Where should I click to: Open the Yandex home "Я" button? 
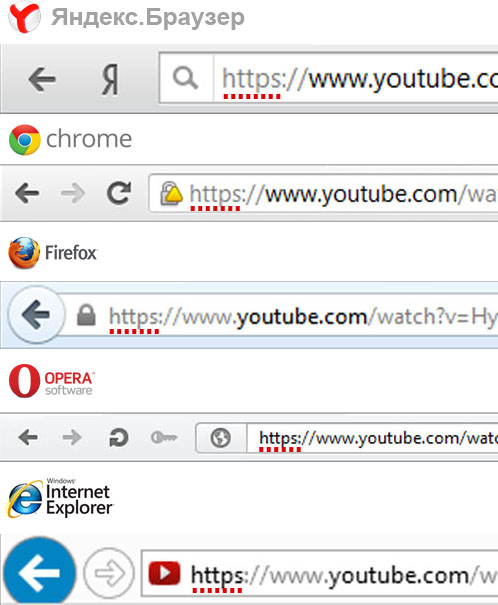coord(111,79)
